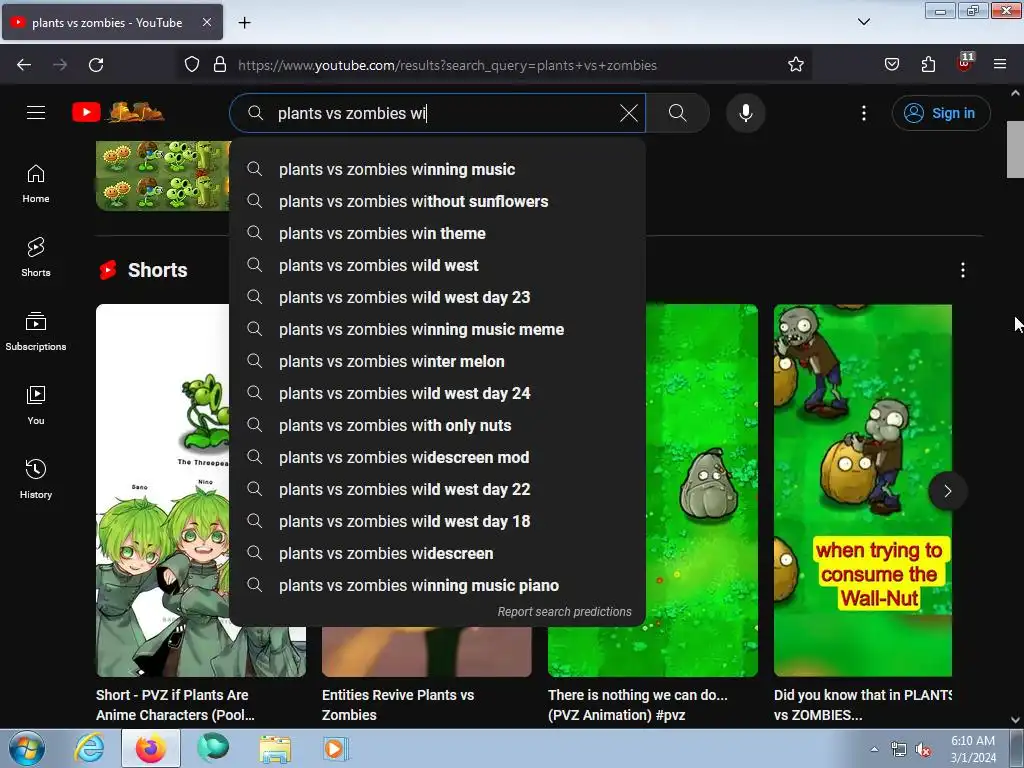Open Windows Explorer folder in taskbar
Screen dimensions: 1024x768
click(275, 748)
